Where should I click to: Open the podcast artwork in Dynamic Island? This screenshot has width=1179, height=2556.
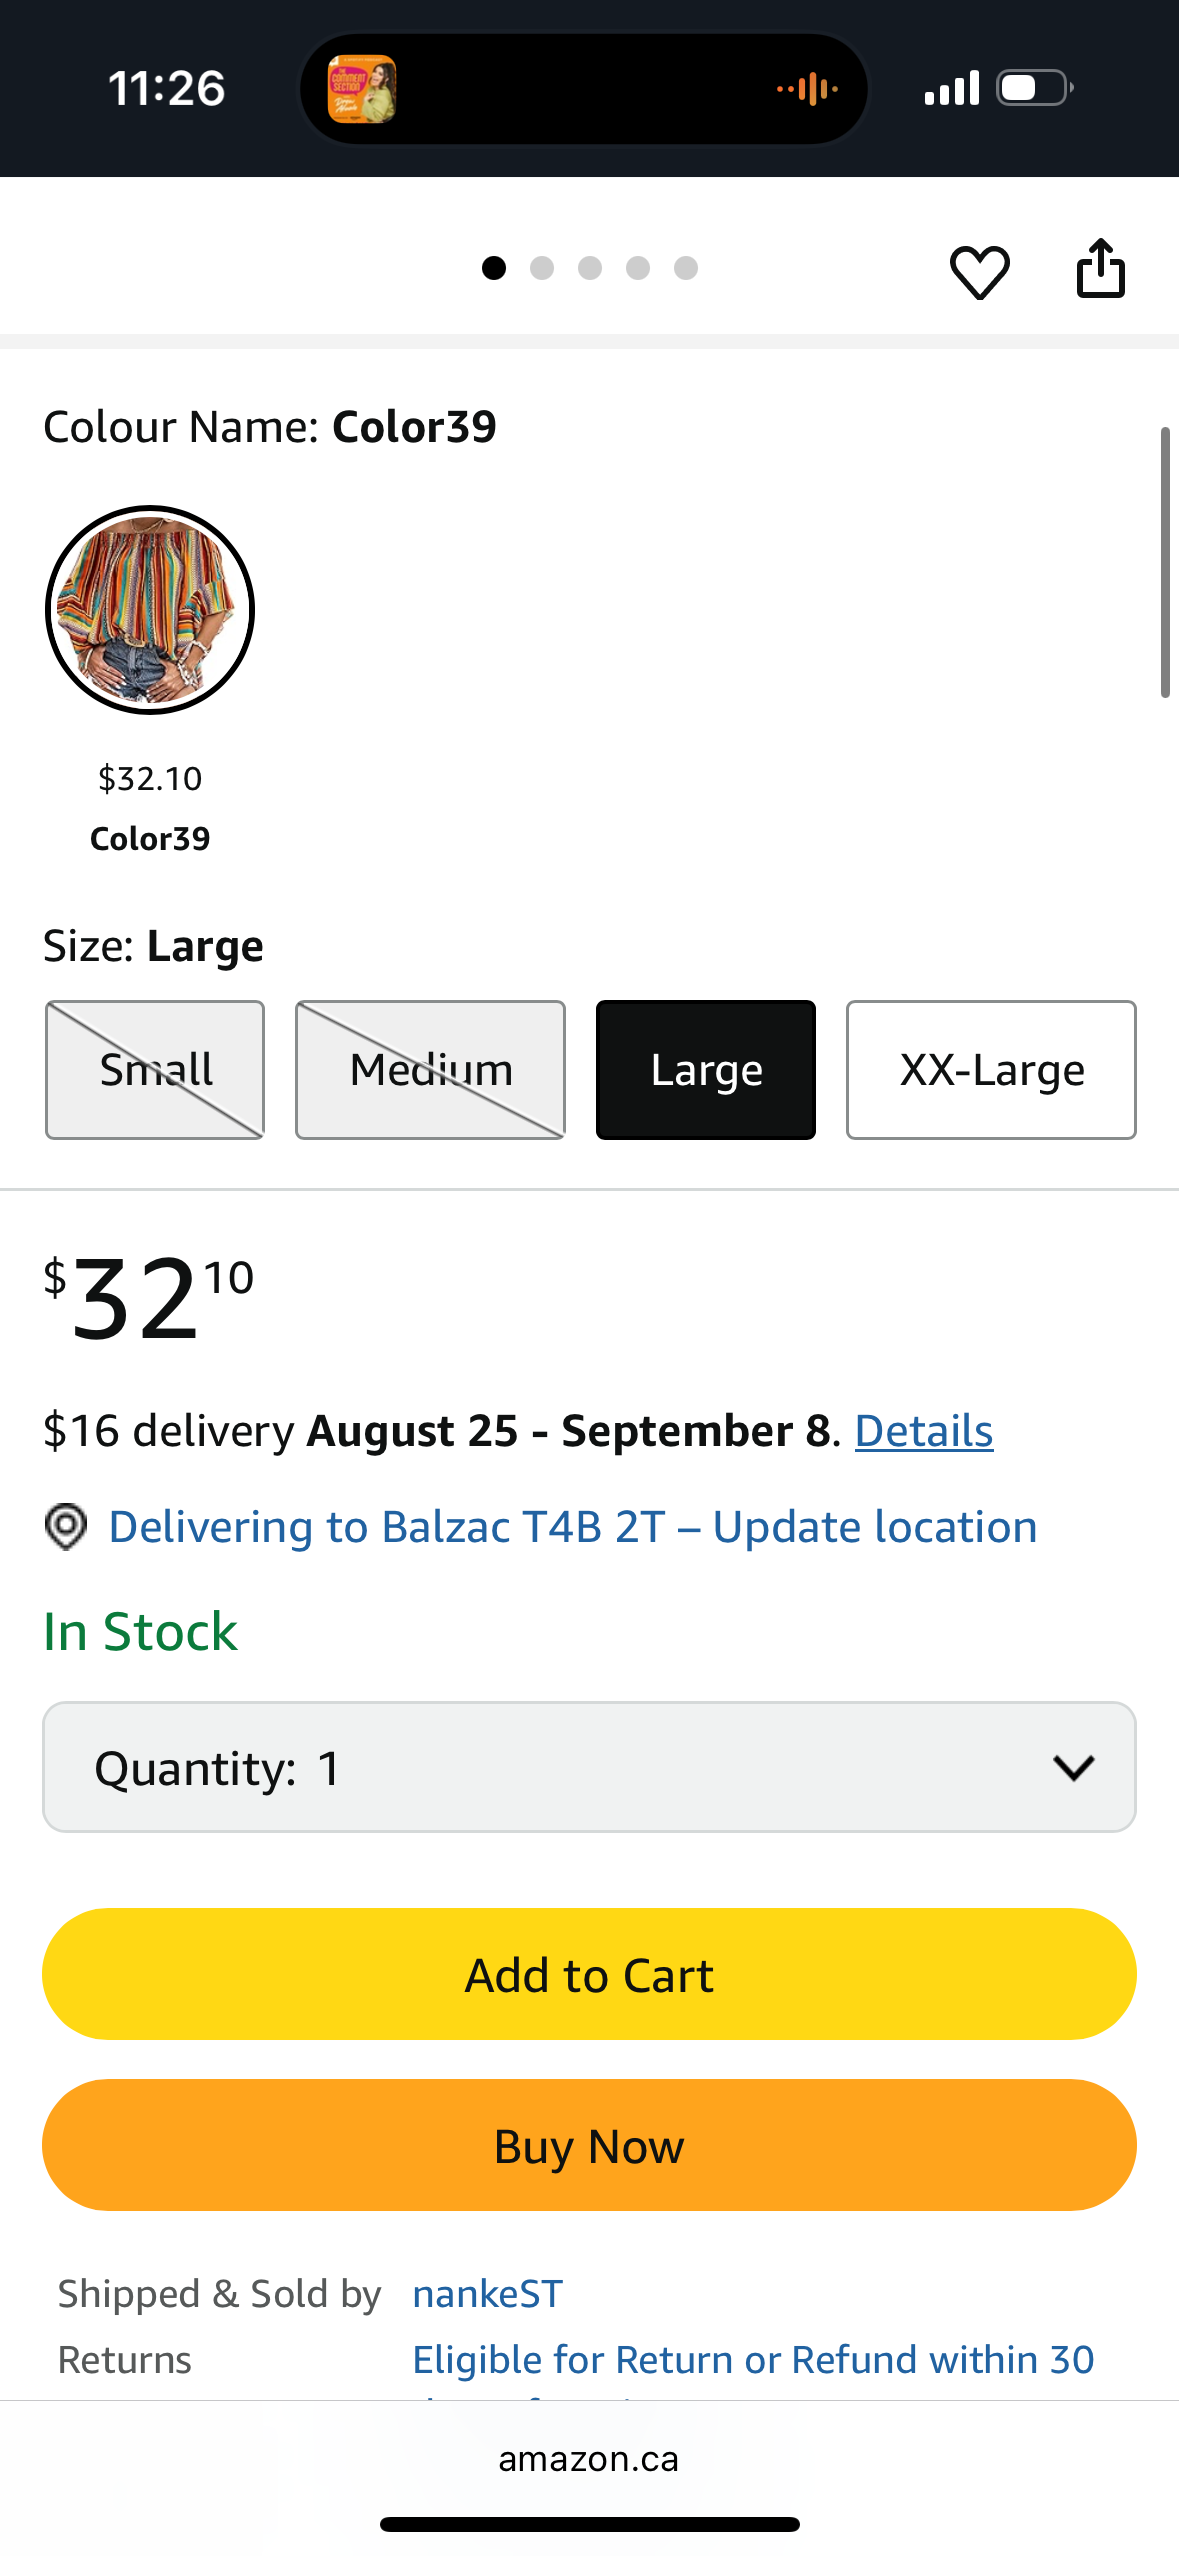point(362,89)
